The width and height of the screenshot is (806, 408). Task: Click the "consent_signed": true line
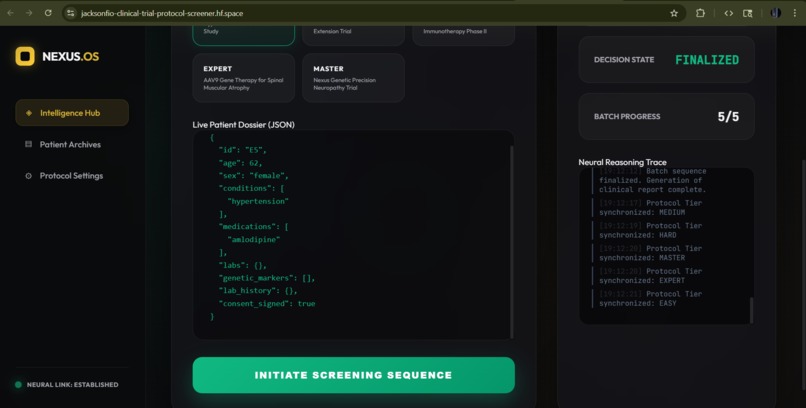pos(267,304)
